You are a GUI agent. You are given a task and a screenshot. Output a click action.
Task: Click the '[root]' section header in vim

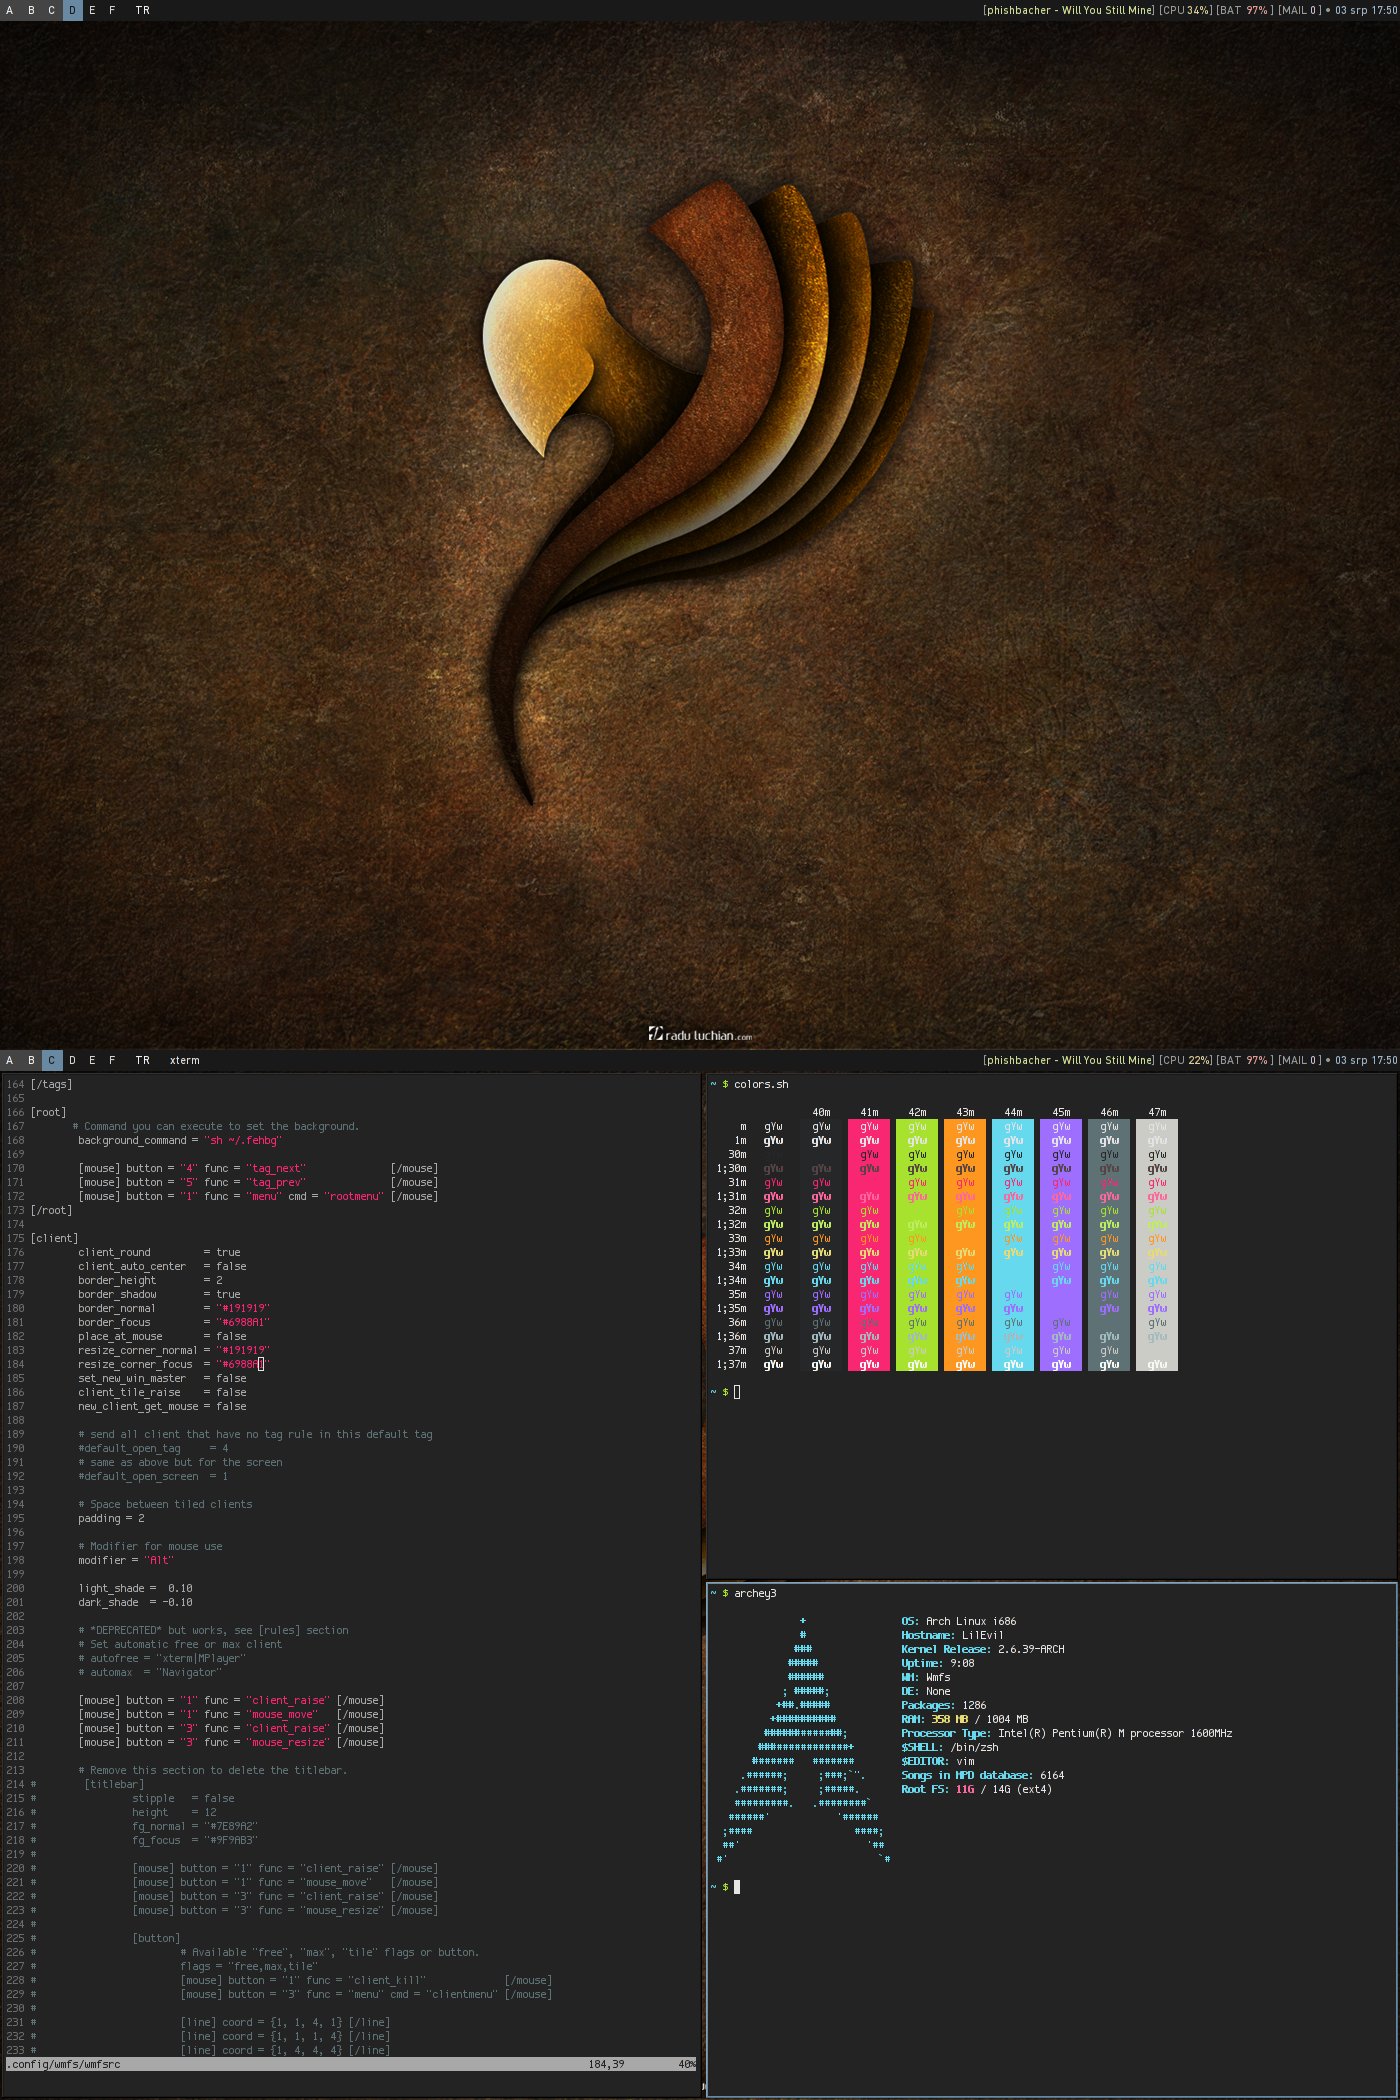(x=49, y=1112)
